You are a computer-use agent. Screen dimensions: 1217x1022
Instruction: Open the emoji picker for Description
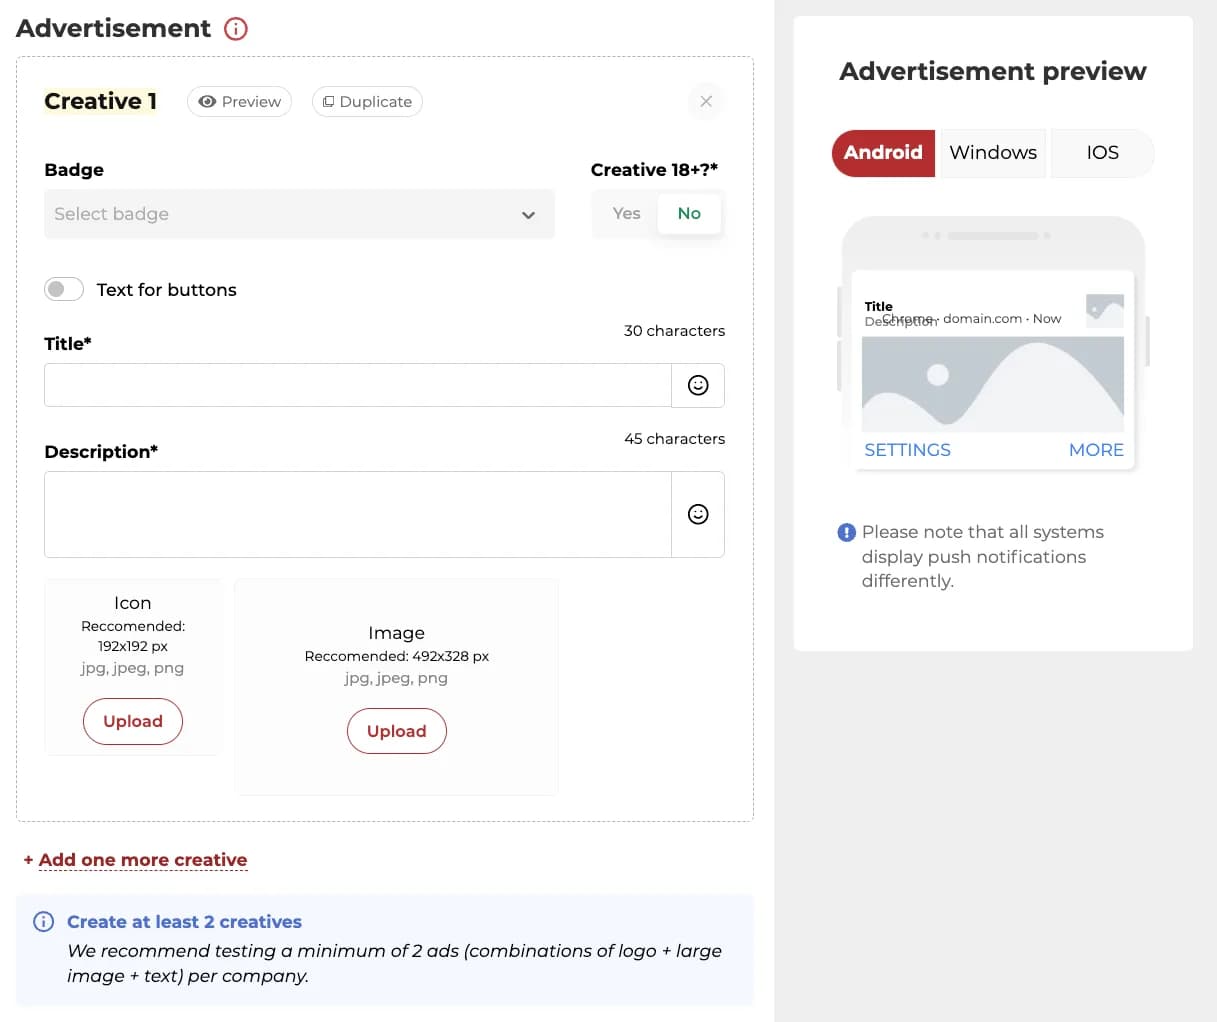point(698,514)
